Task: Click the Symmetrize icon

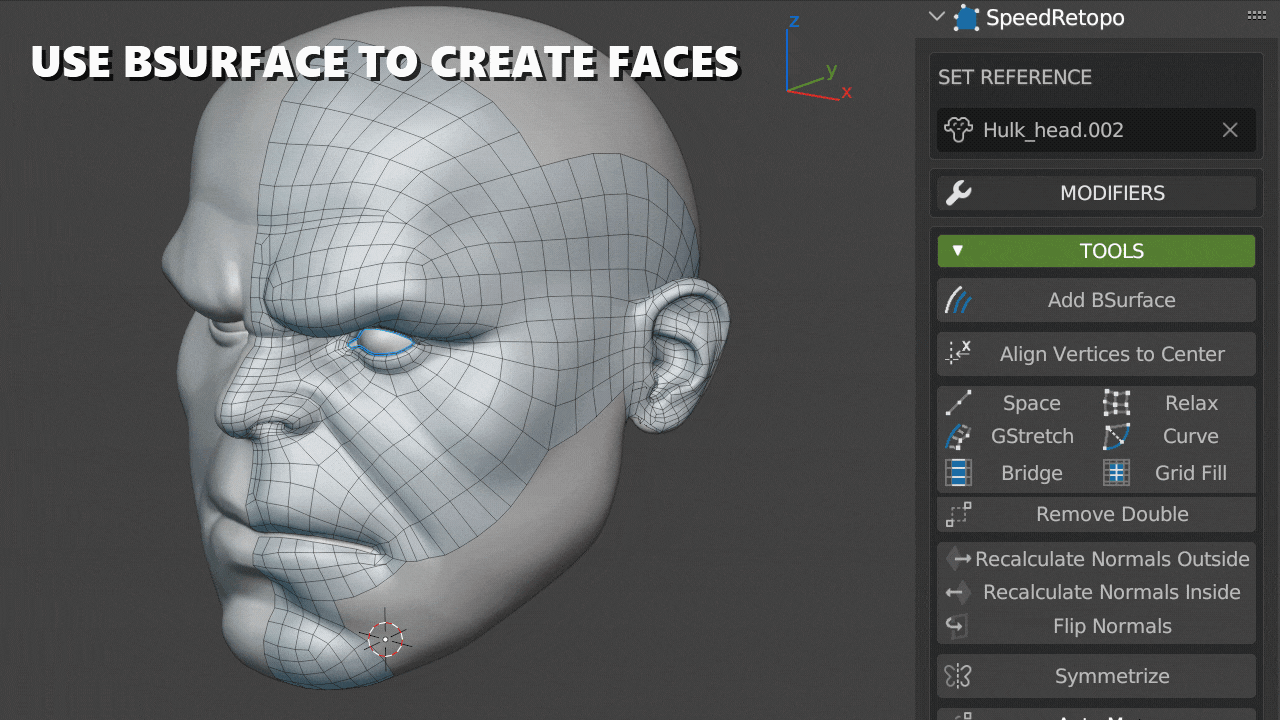Action: tap(957, 676)
